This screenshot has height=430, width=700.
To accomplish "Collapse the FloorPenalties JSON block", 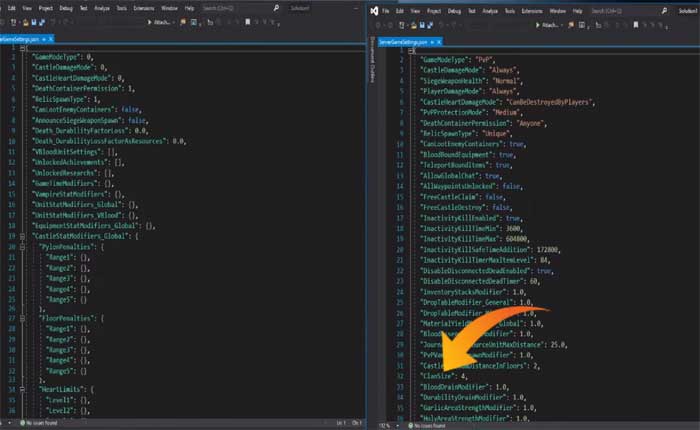I will [x=24, y=316].
